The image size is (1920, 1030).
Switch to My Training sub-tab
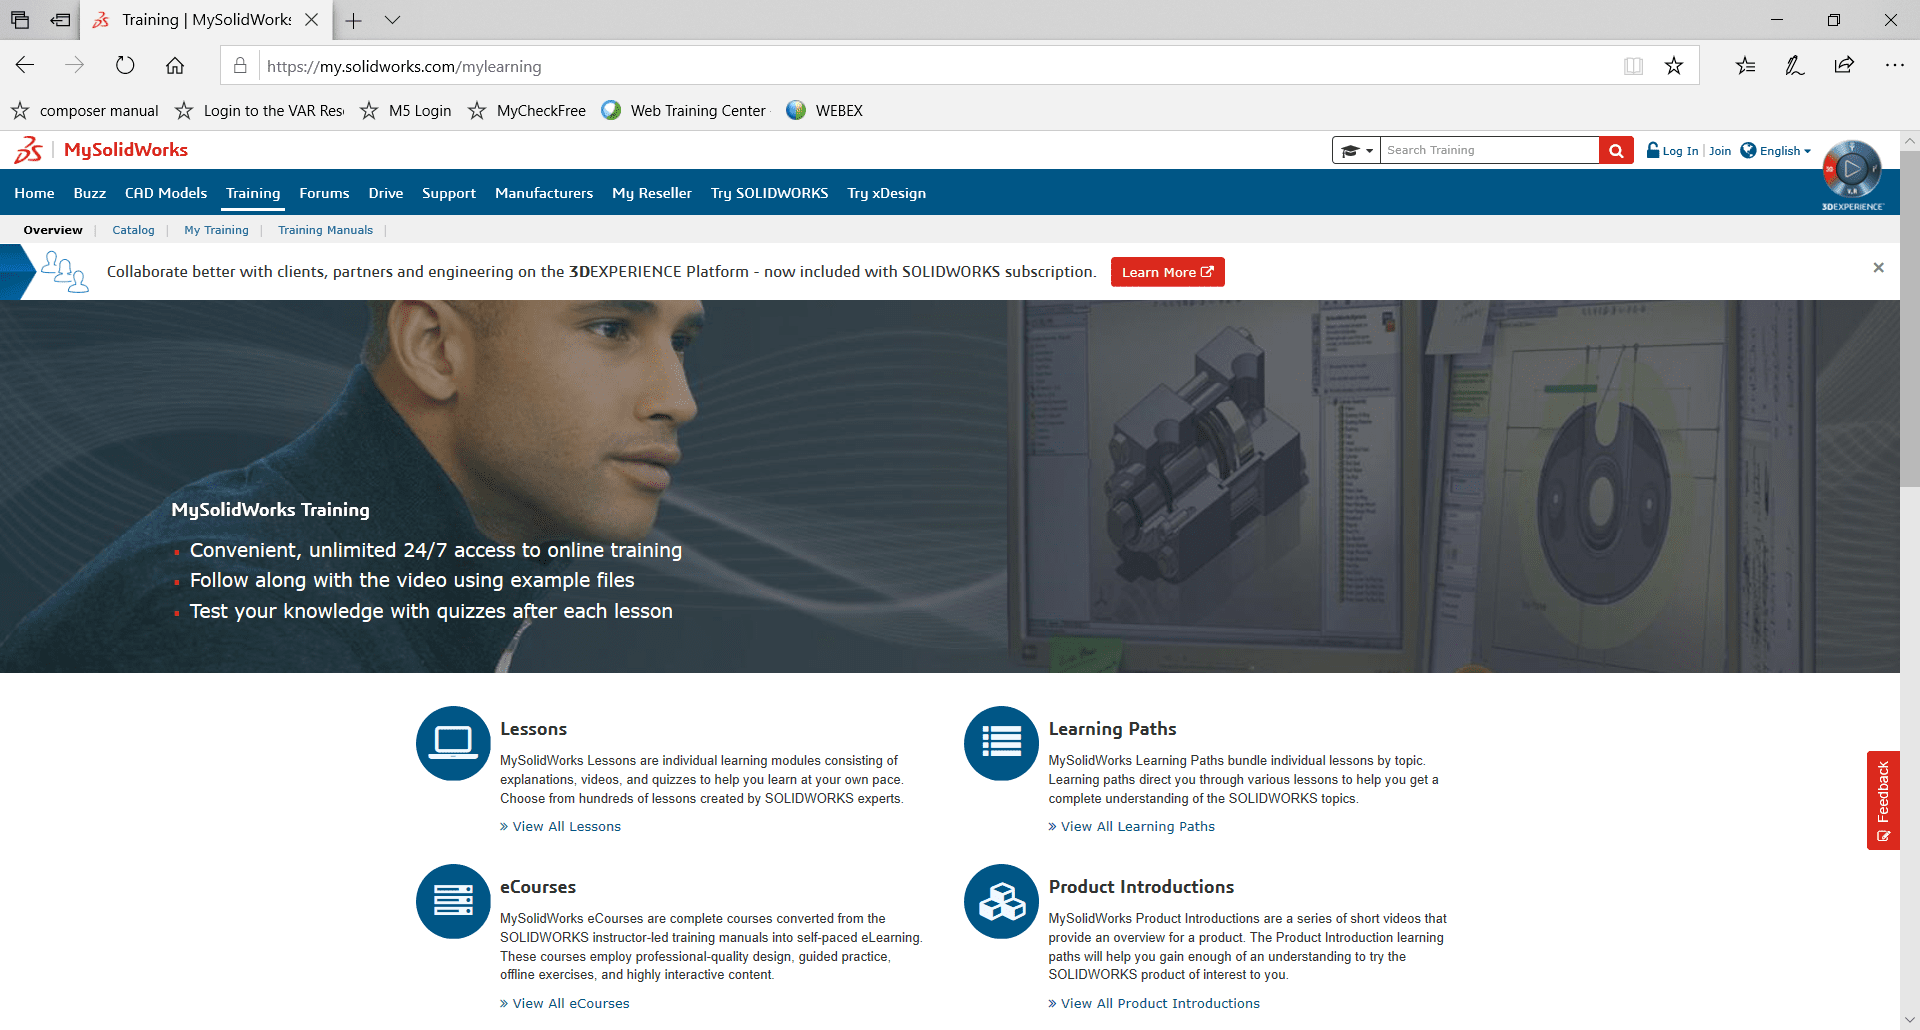216,230
